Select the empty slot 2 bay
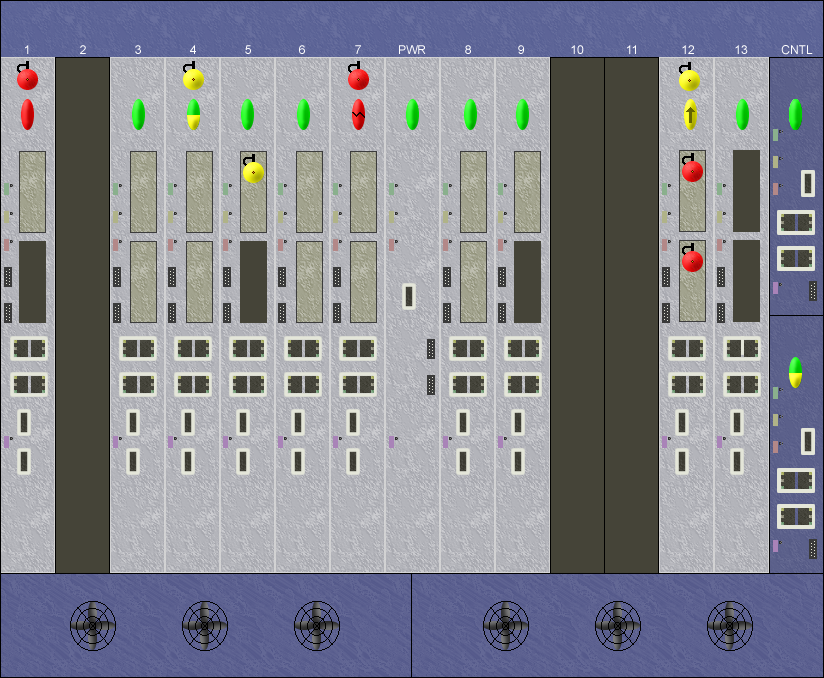This screenshot has width=824, height=678. [83, 315]
